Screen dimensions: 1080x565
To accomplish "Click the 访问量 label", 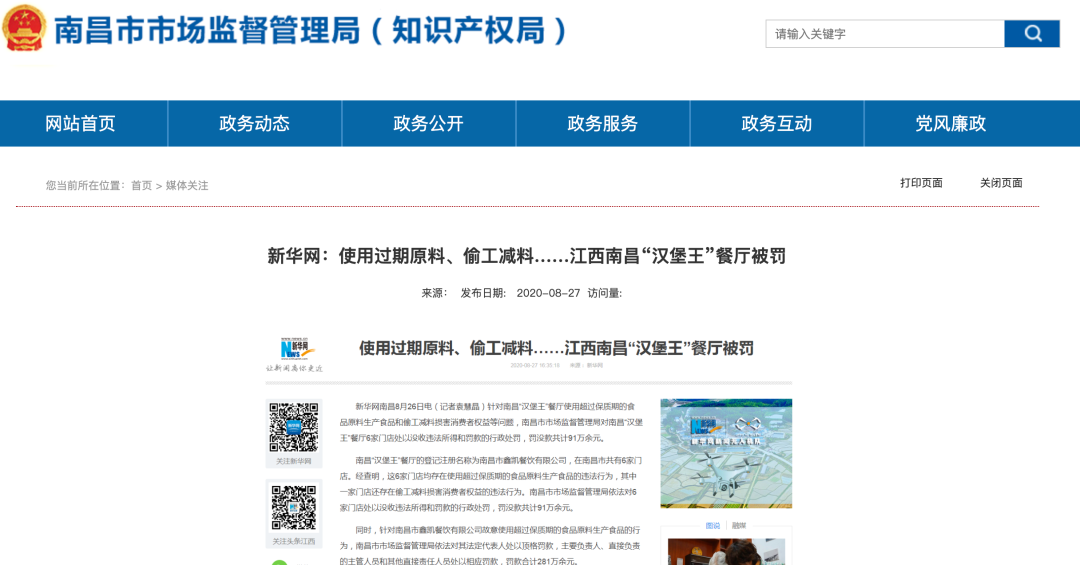I will pos(604,293).
